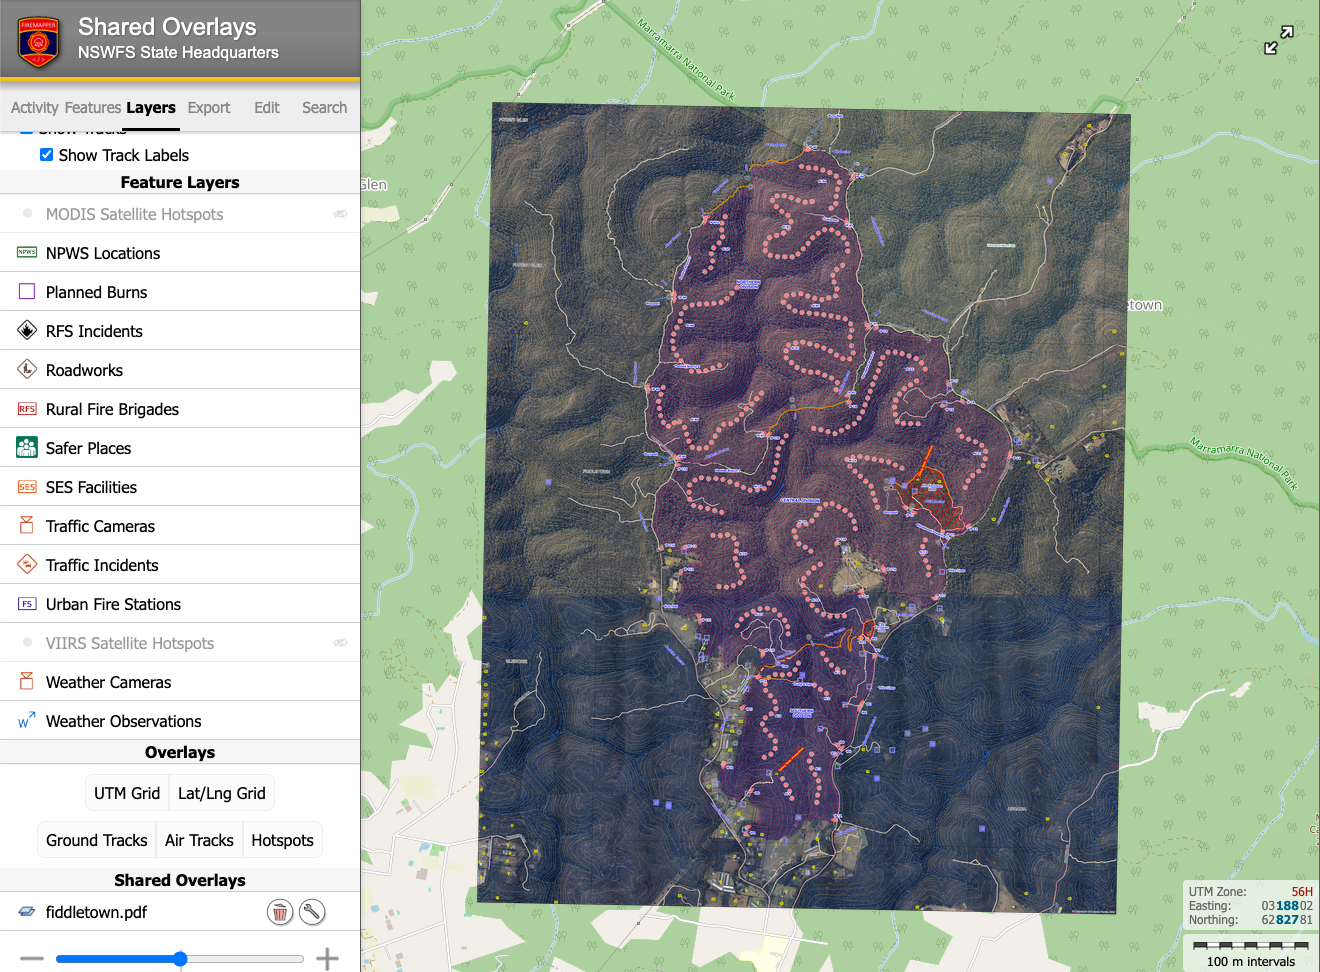This screenshot has height=972, width=1320.
Task: Click the overlay opacity slider handle
Action: (180, 959)
